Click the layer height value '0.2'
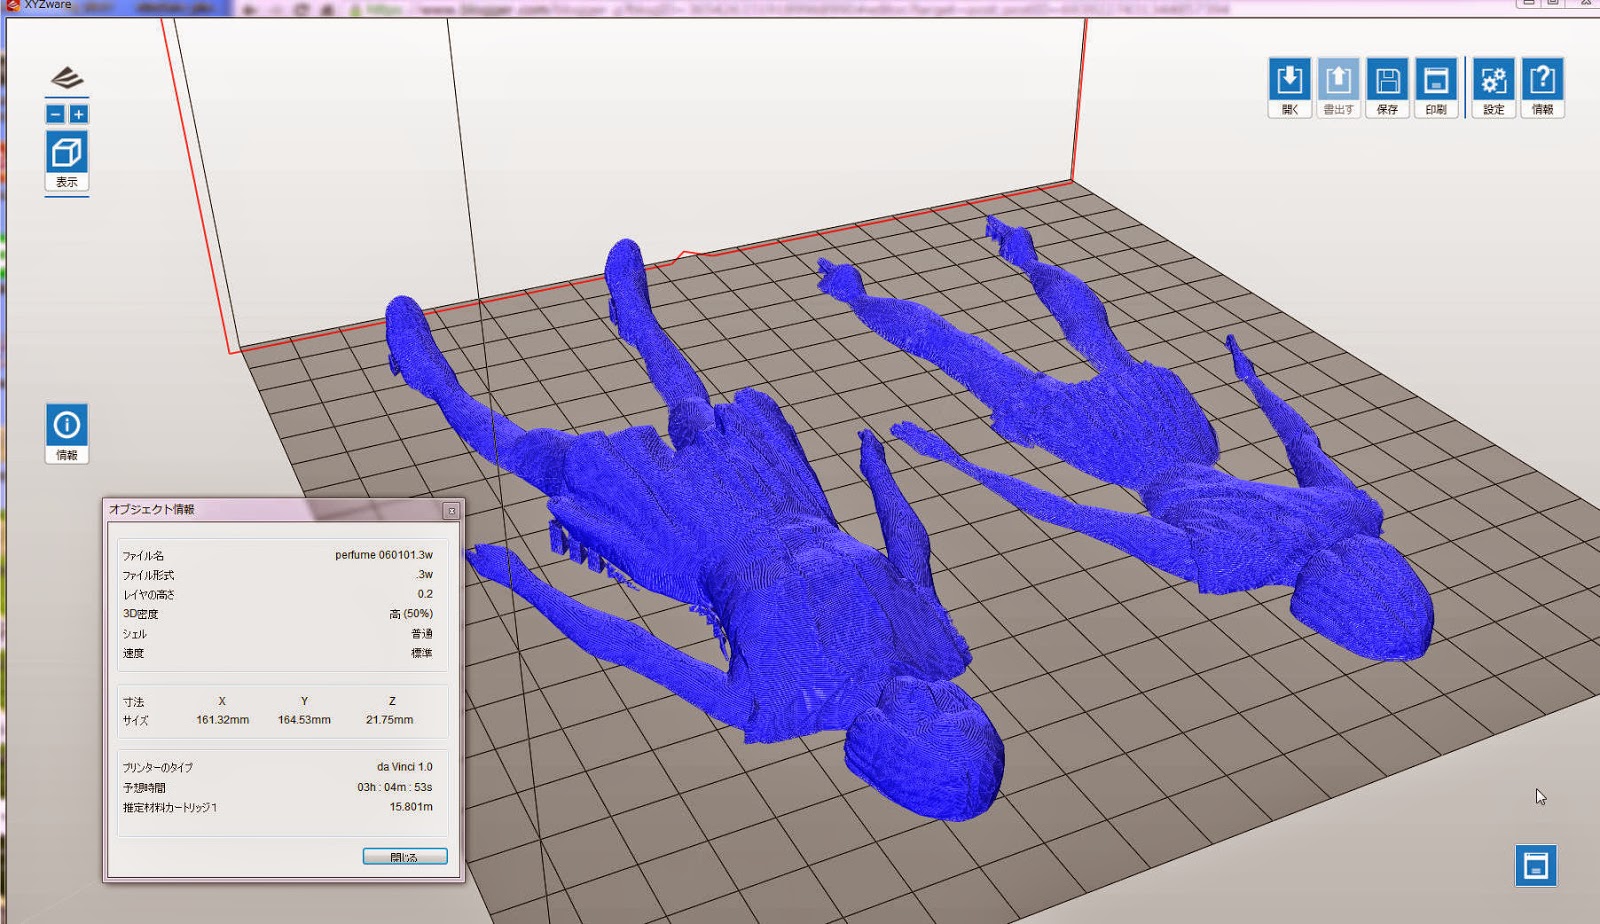 (425, 594)
